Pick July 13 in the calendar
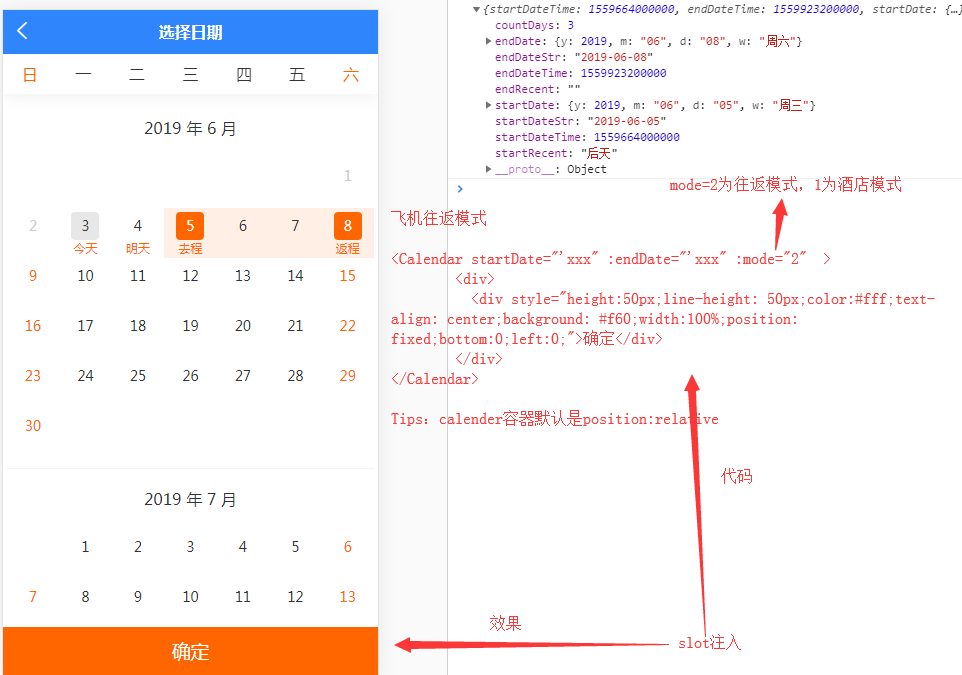This screenshot has width=962, height=675. pyautogui.click(x=347, y=597)
